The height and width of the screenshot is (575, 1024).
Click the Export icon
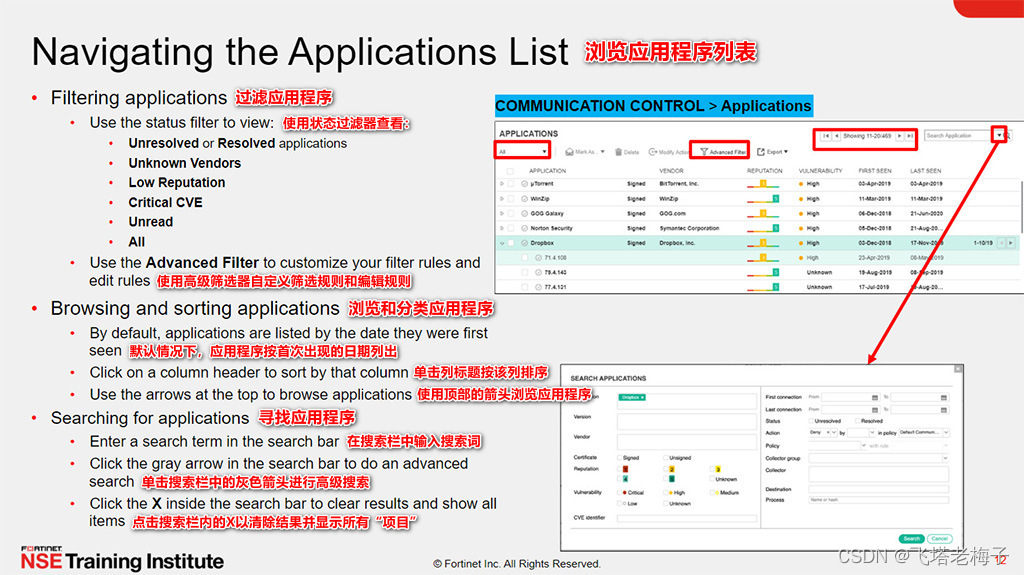761,152
